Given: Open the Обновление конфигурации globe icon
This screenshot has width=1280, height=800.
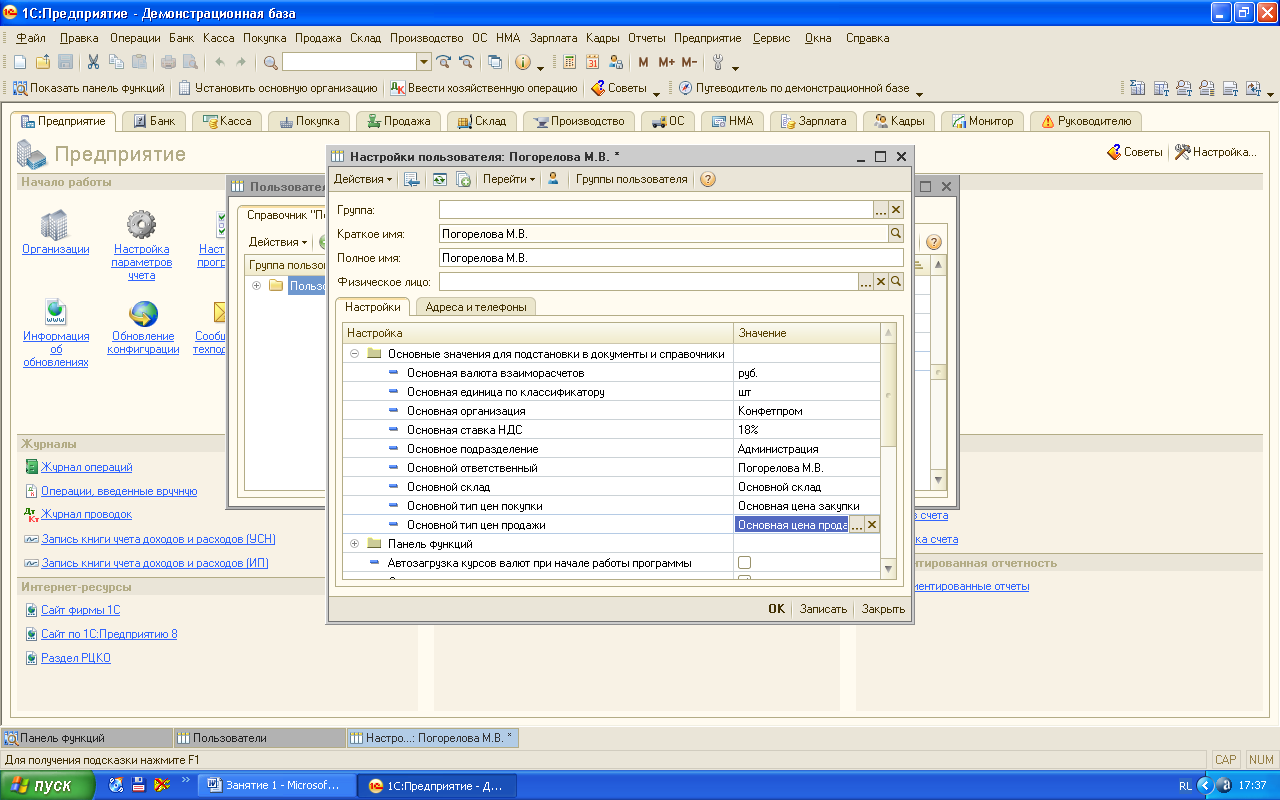Looking at the screenshot, I should 144,314.
